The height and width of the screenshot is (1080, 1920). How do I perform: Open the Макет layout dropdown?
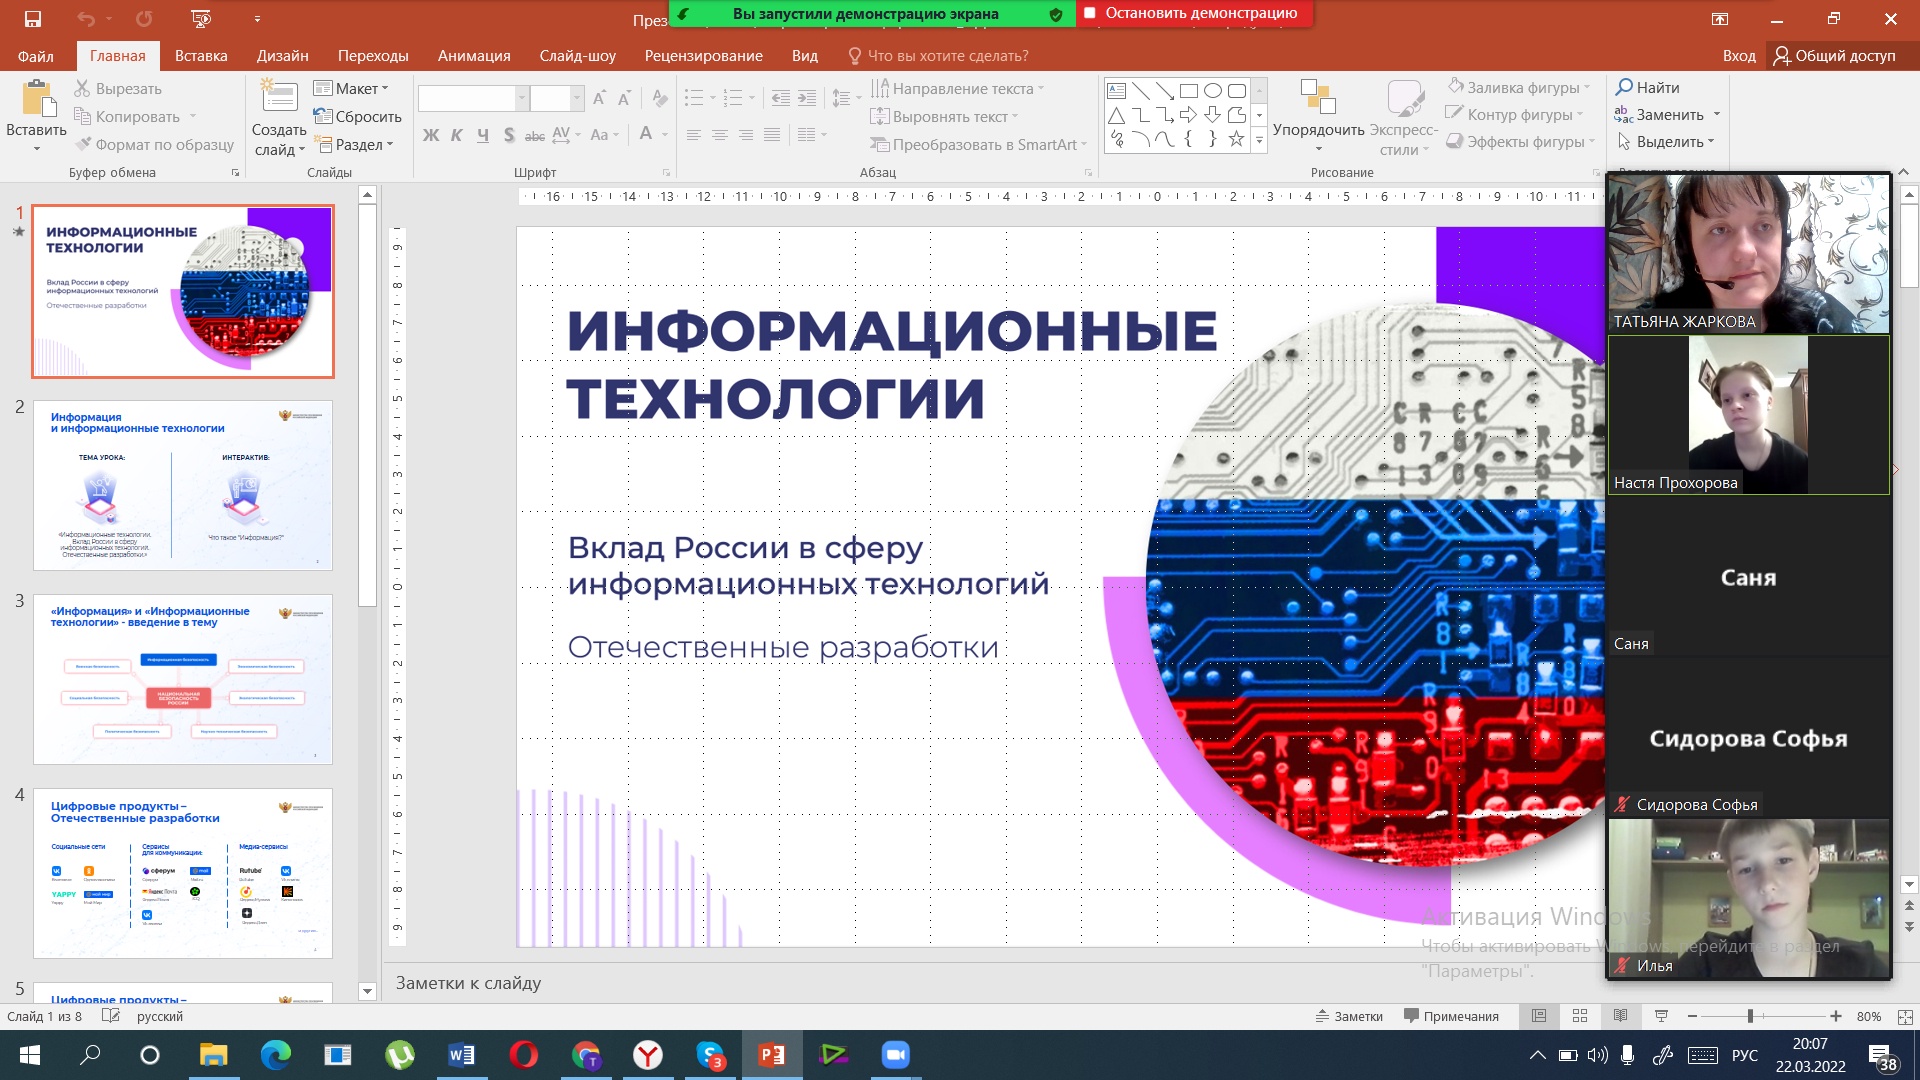351,89
